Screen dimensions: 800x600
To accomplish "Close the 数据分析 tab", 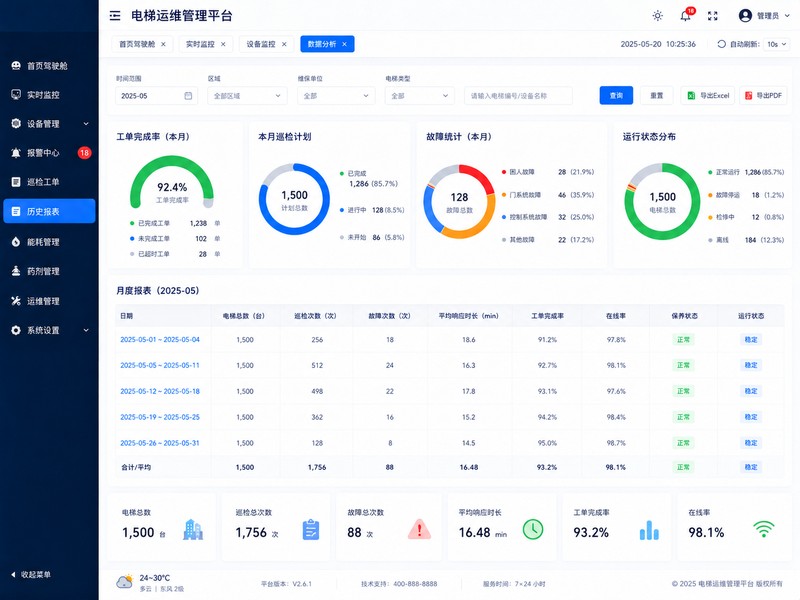I will point(344,44).
